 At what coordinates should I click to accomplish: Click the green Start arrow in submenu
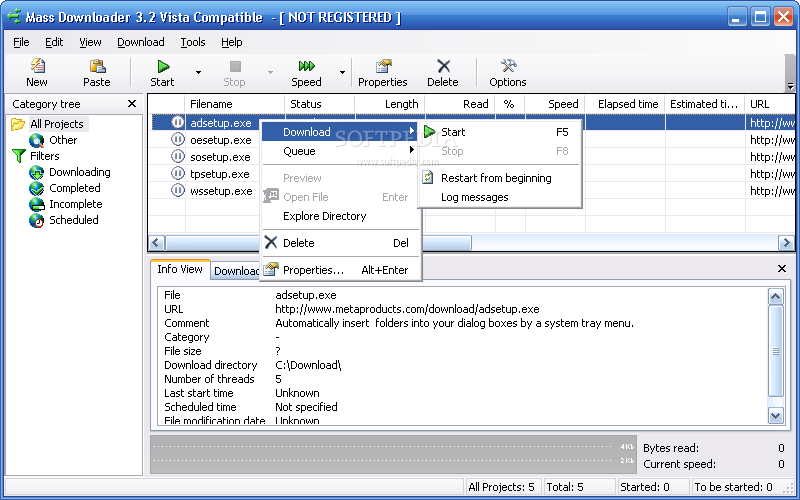(x=429, y=132)
